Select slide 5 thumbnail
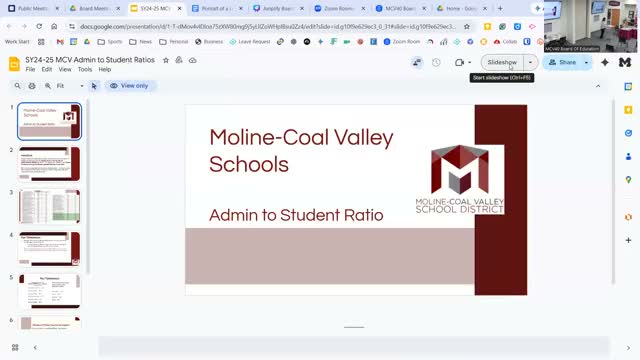The image size is (640, 360). click(x=49, y=291)
